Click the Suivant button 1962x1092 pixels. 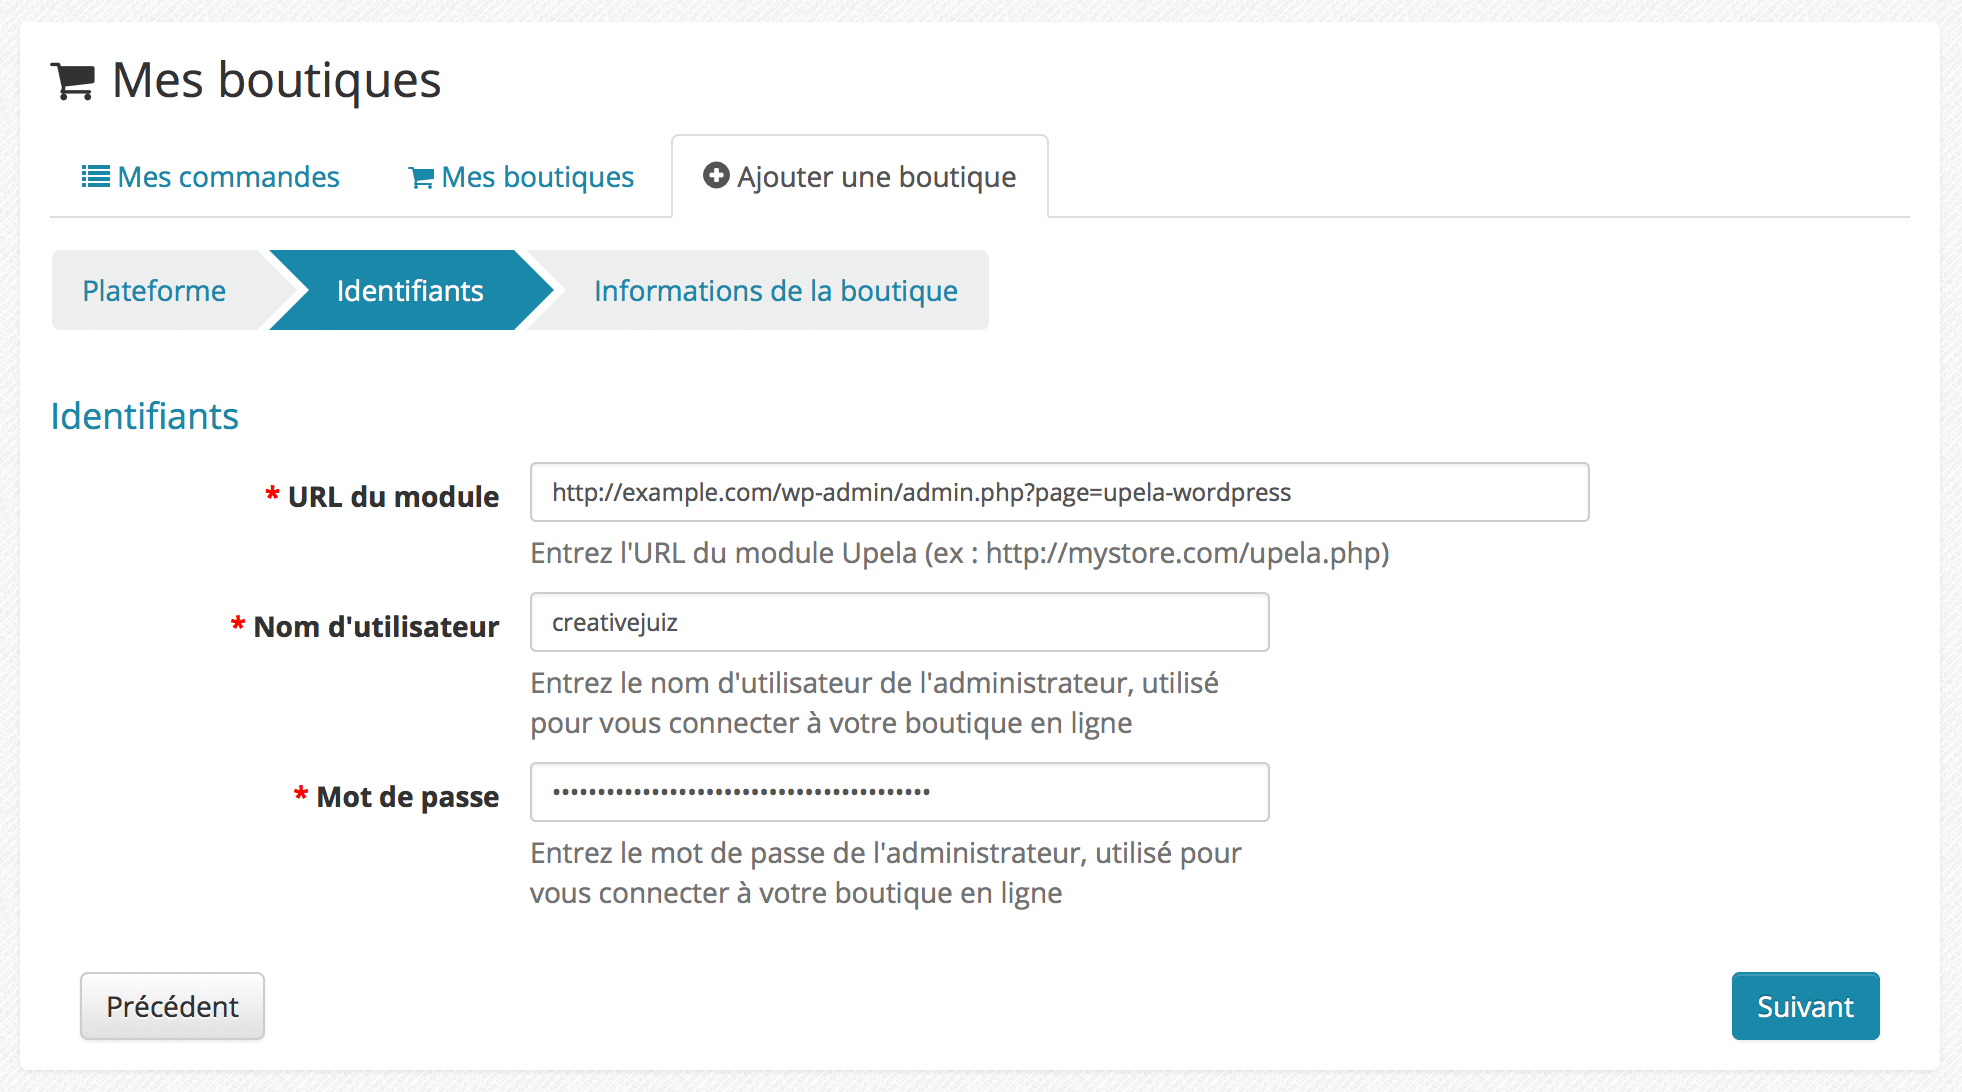1805,1006
